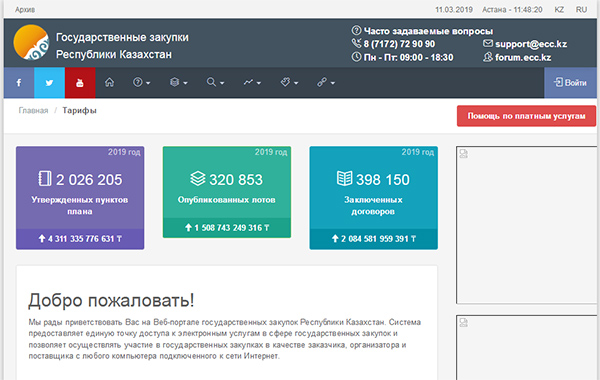Click the upper broken image placeholder in sidebar
Viewport: 600px width, 380px height.
(526, 225)
